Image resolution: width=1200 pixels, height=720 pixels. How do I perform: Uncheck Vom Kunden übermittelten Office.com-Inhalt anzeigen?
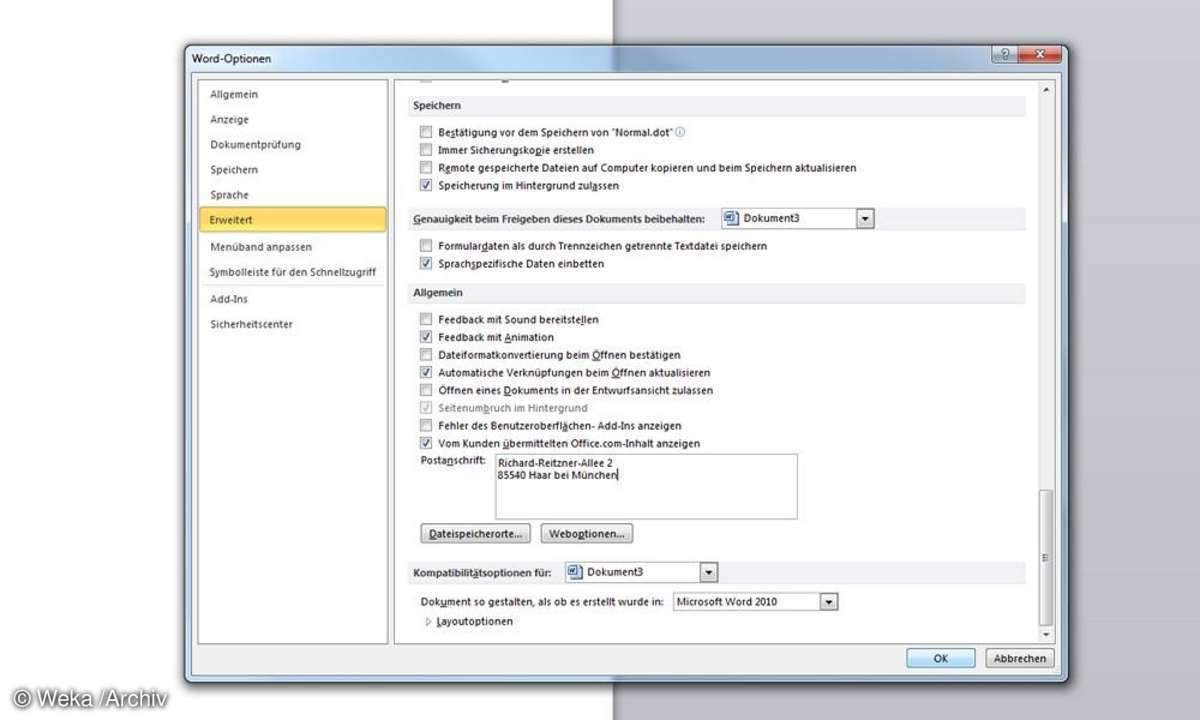click(x=426, y=444)
